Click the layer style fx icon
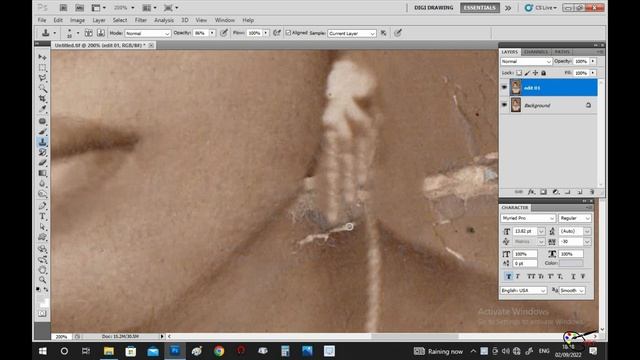 point(531,192)
